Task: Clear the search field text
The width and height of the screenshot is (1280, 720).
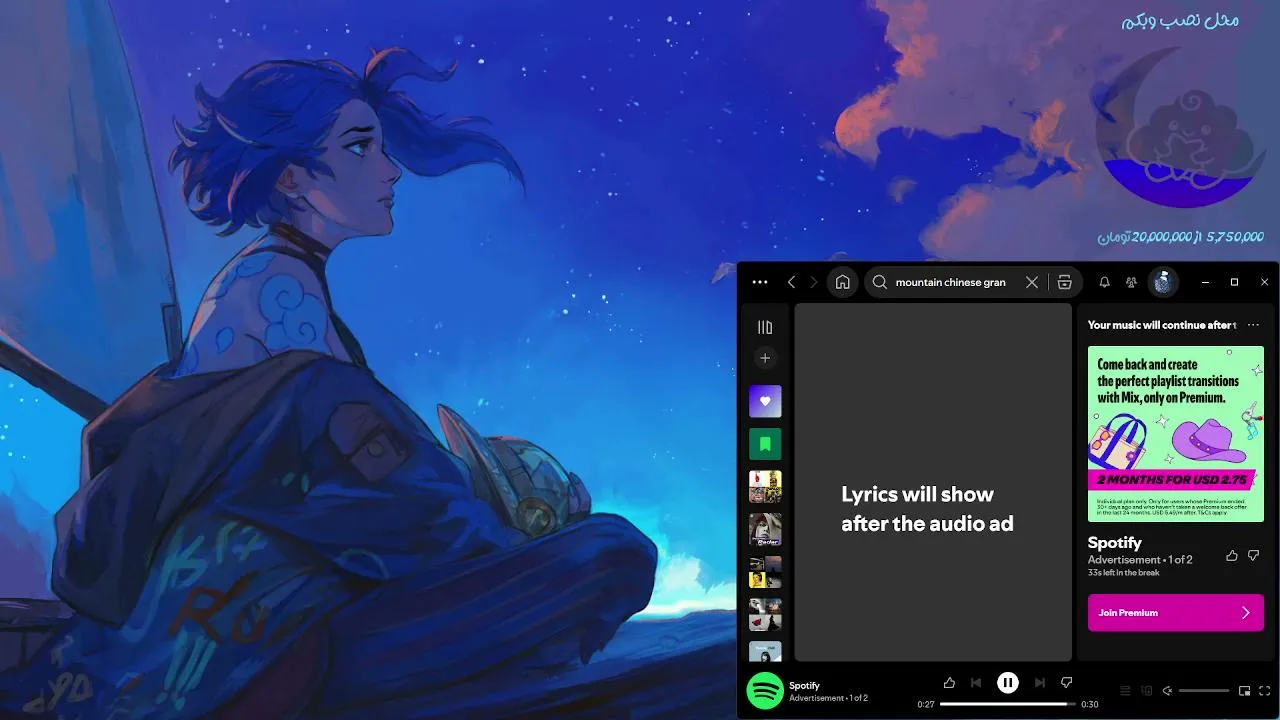Action: tap(1032, 282)
